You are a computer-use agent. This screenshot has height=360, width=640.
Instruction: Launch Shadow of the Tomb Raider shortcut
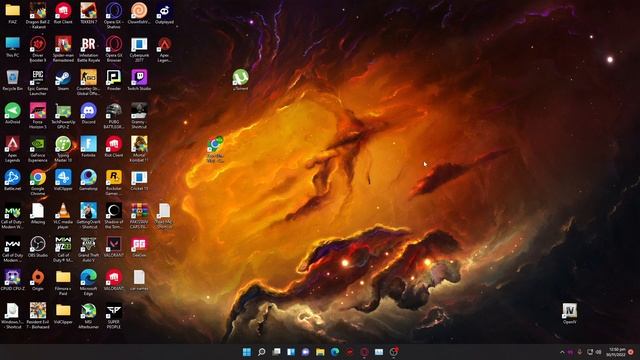[114, 216]
